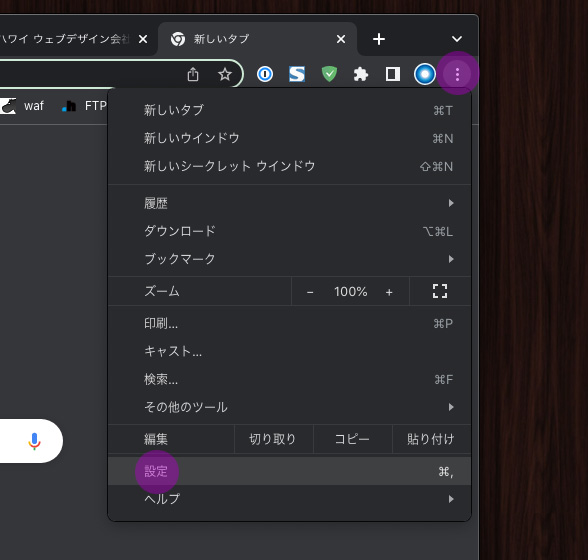Open the waf bookmark

[22, 106]
